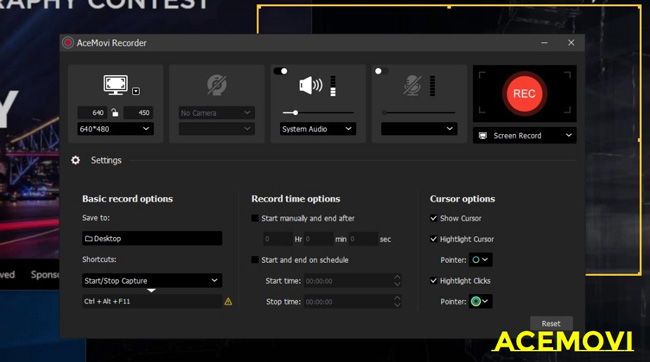Click the Ctrl + Alt + F11 shortcut field
Image resolution: width=650 pixels, height=362 pixels.
click(x=152, y=301)
